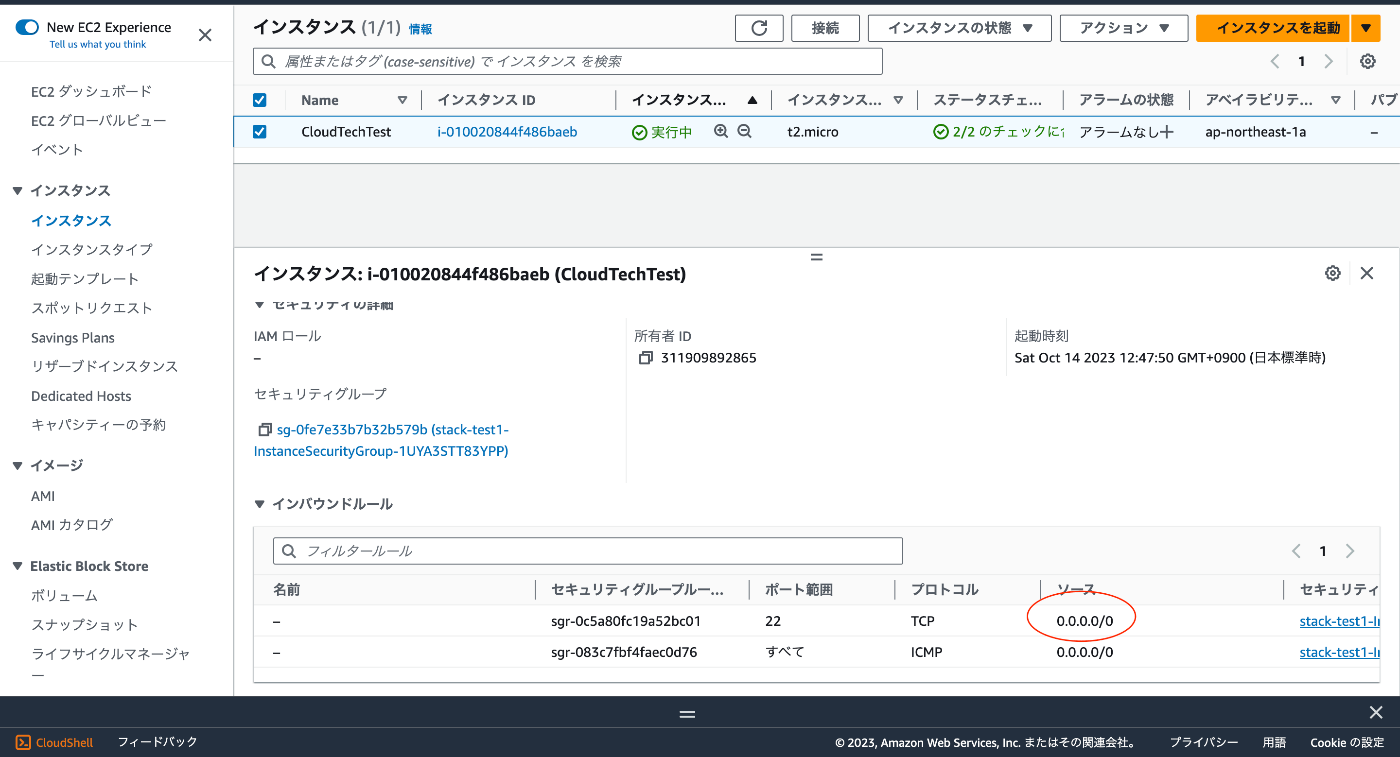
Task: Open 起動テンプレート in sidebar
Action: point(85,278)
